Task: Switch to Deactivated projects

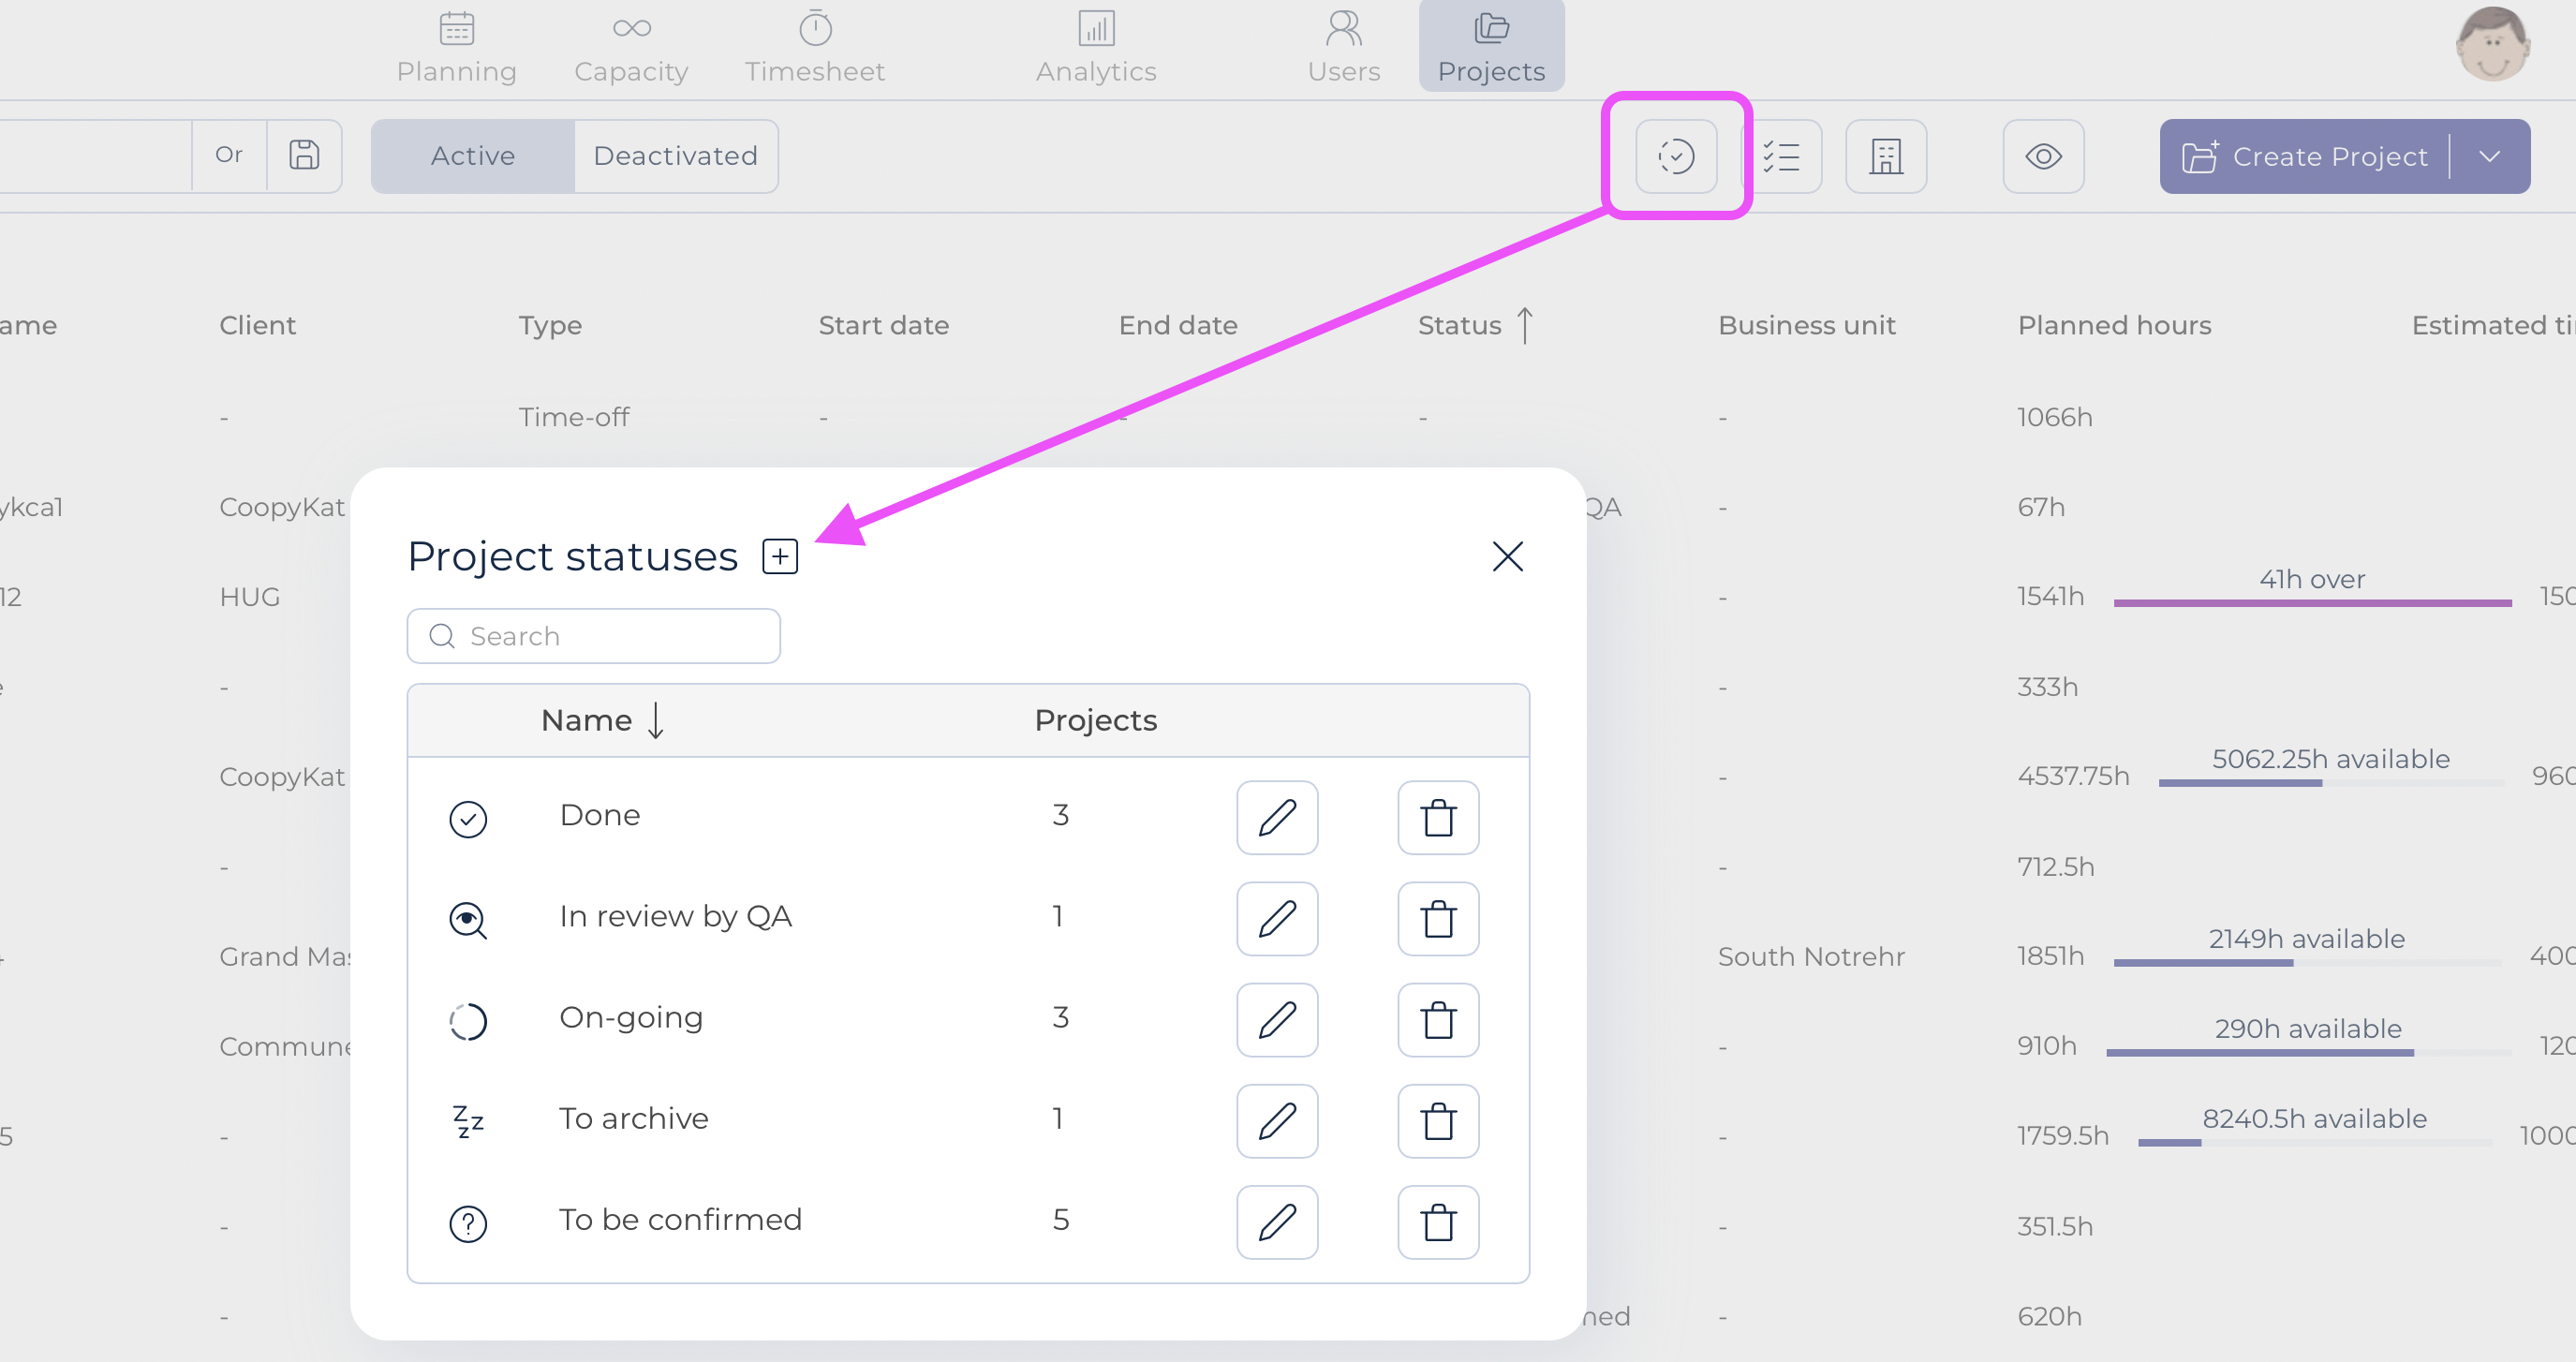Action: coord(675,156)
